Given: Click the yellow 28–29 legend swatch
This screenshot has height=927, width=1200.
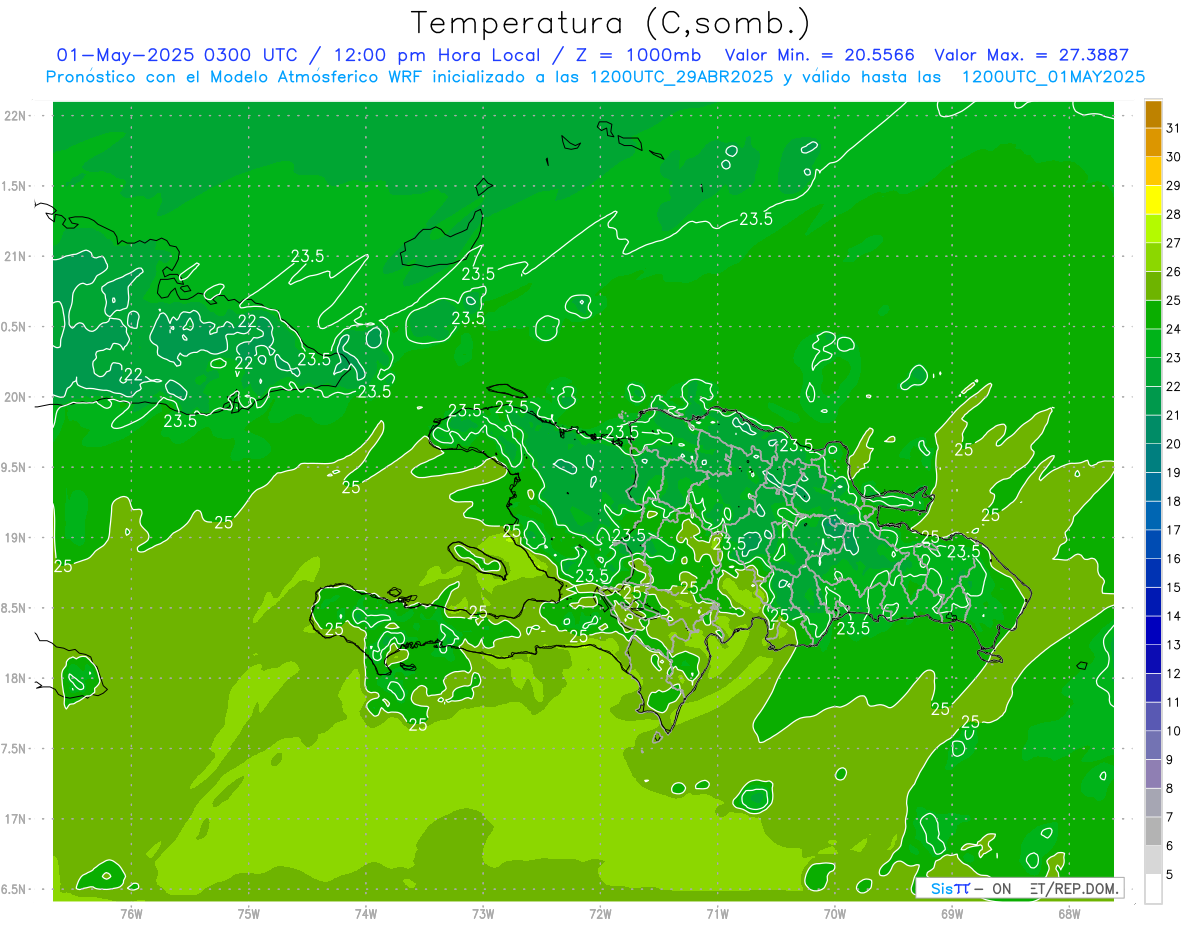Looking at the screenshot, I should coord(1153,200).
